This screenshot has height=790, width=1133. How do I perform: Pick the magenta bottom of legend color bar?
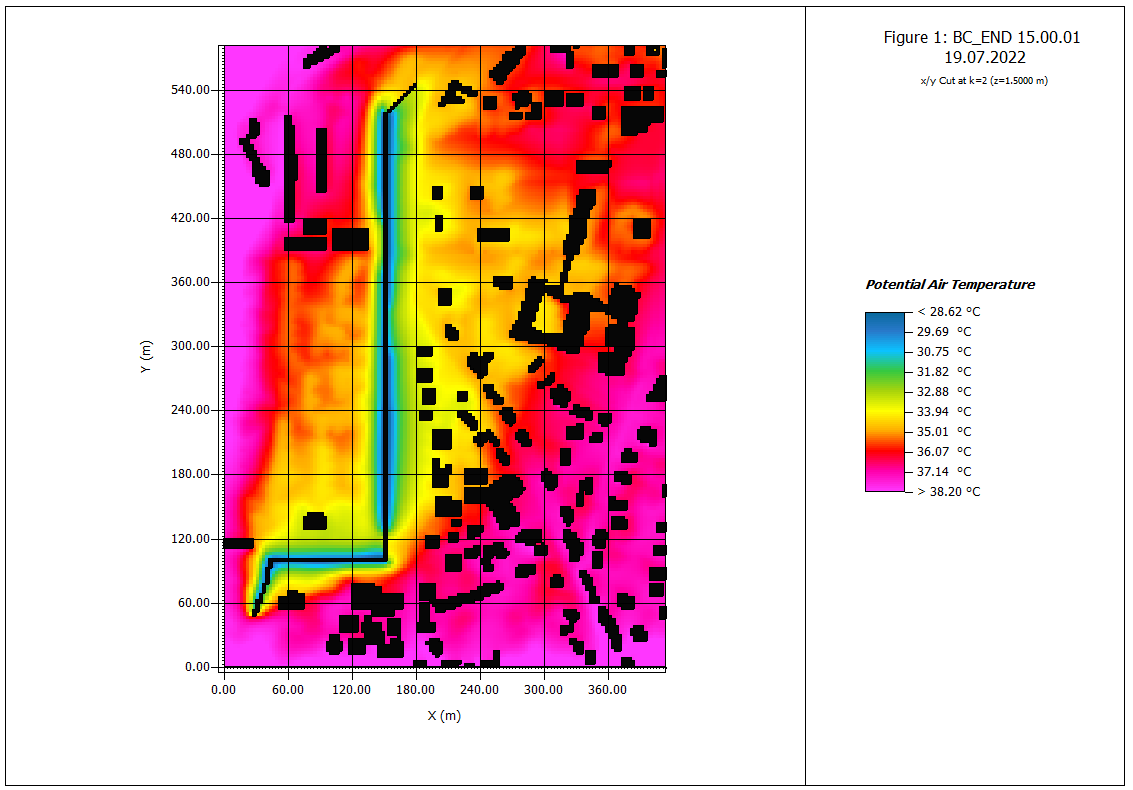pyautogui.click(x=884, y=484)
